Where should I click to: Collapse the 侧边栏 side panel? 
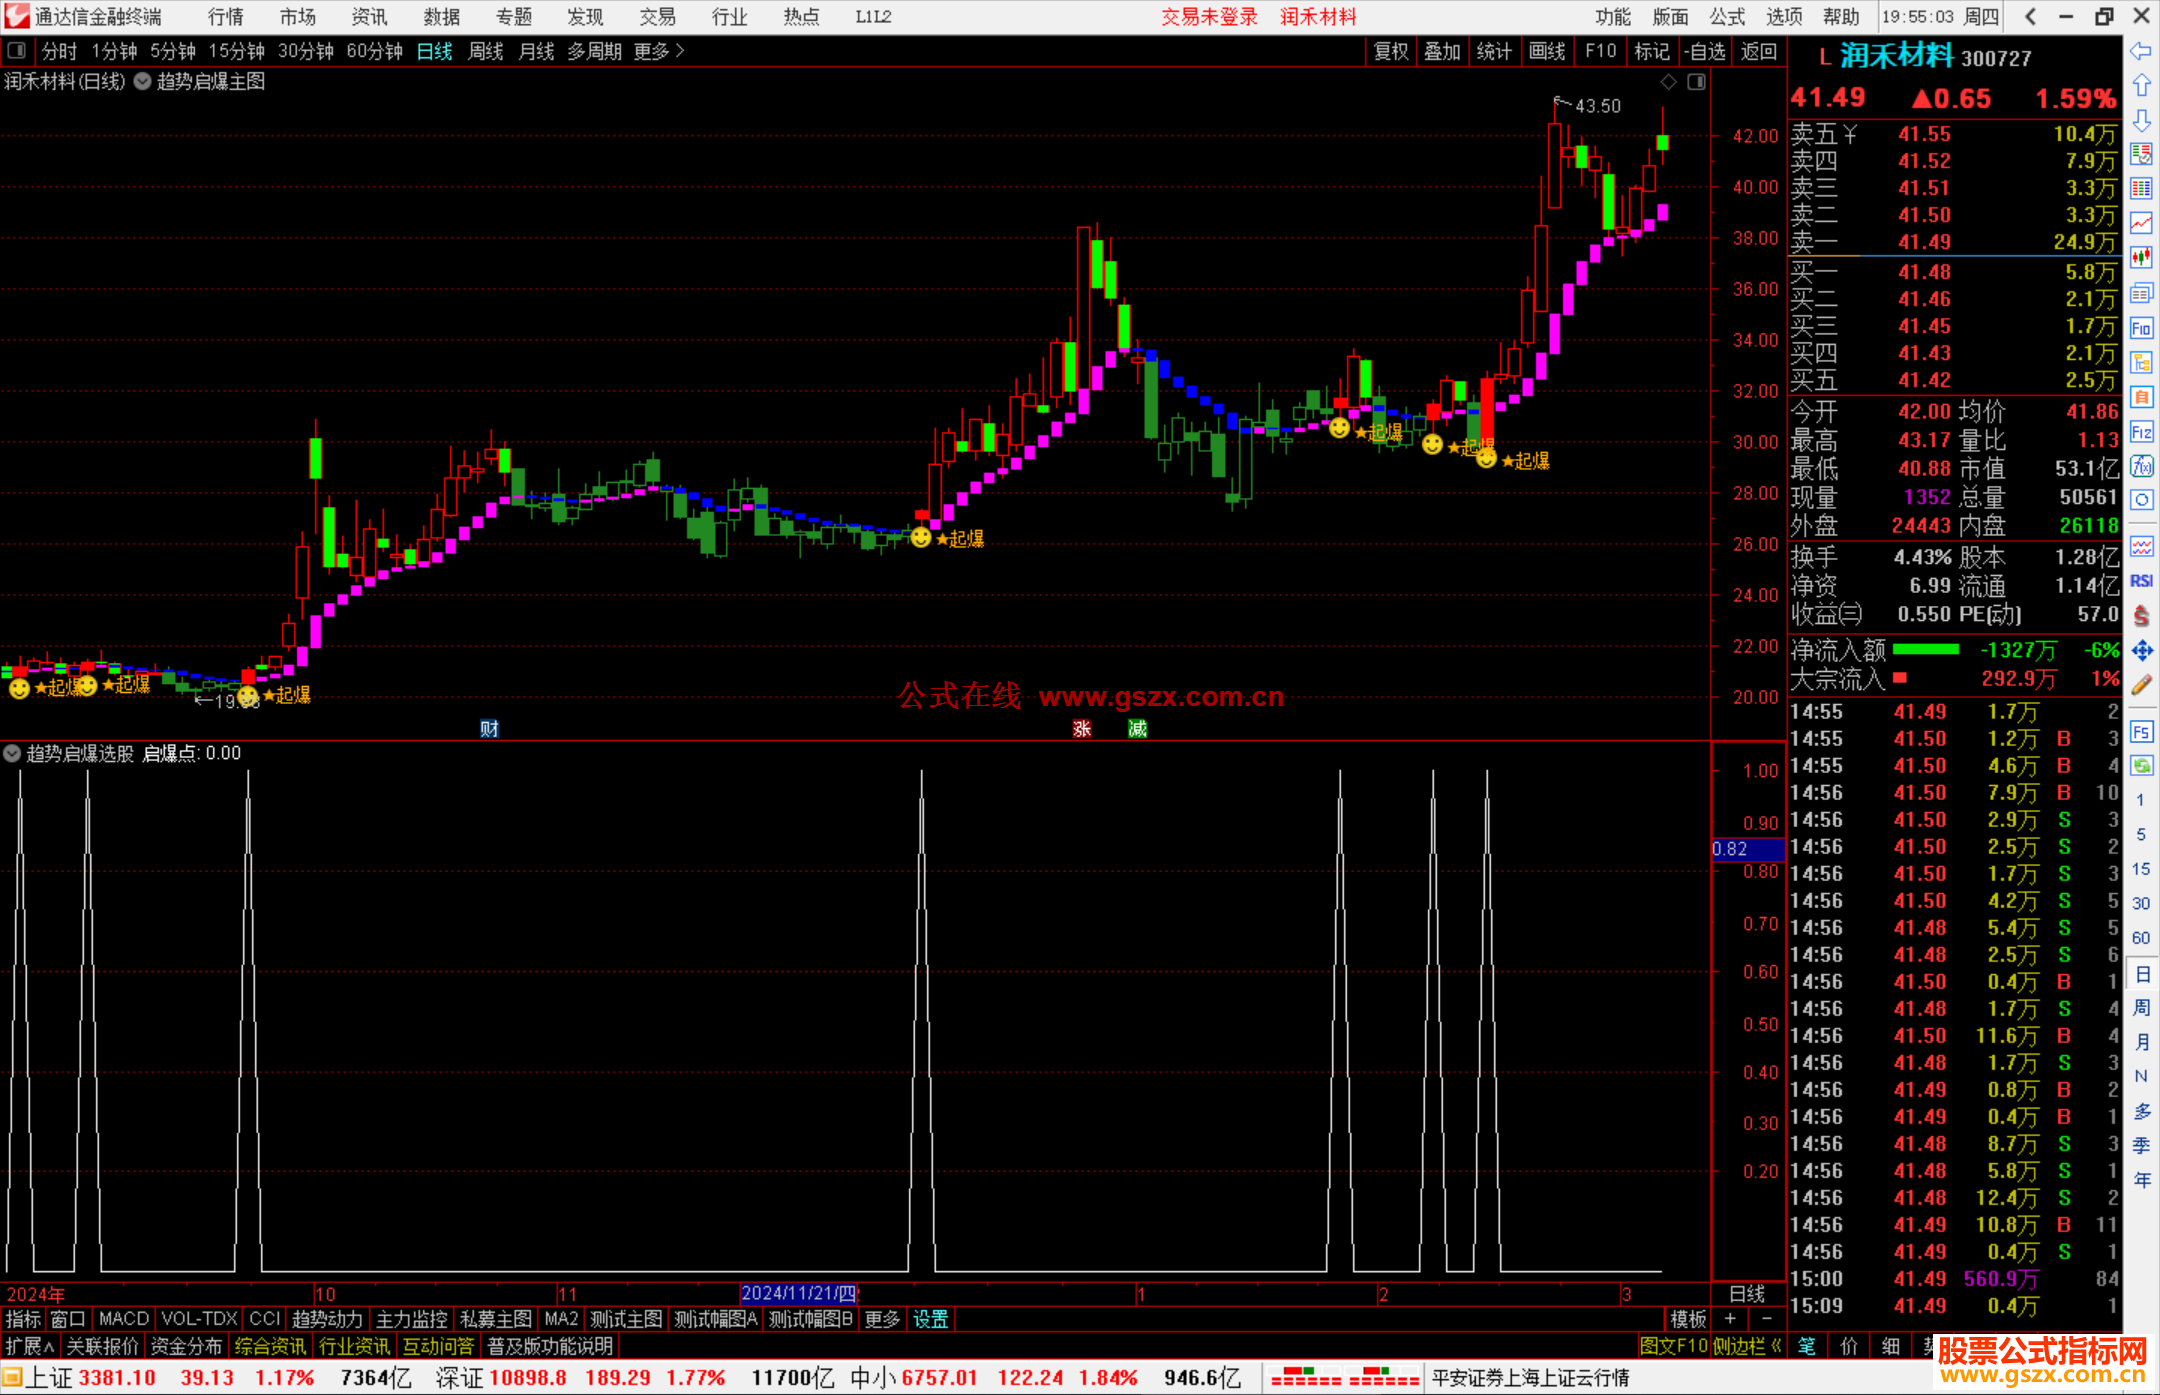tap(1747, 1347)
